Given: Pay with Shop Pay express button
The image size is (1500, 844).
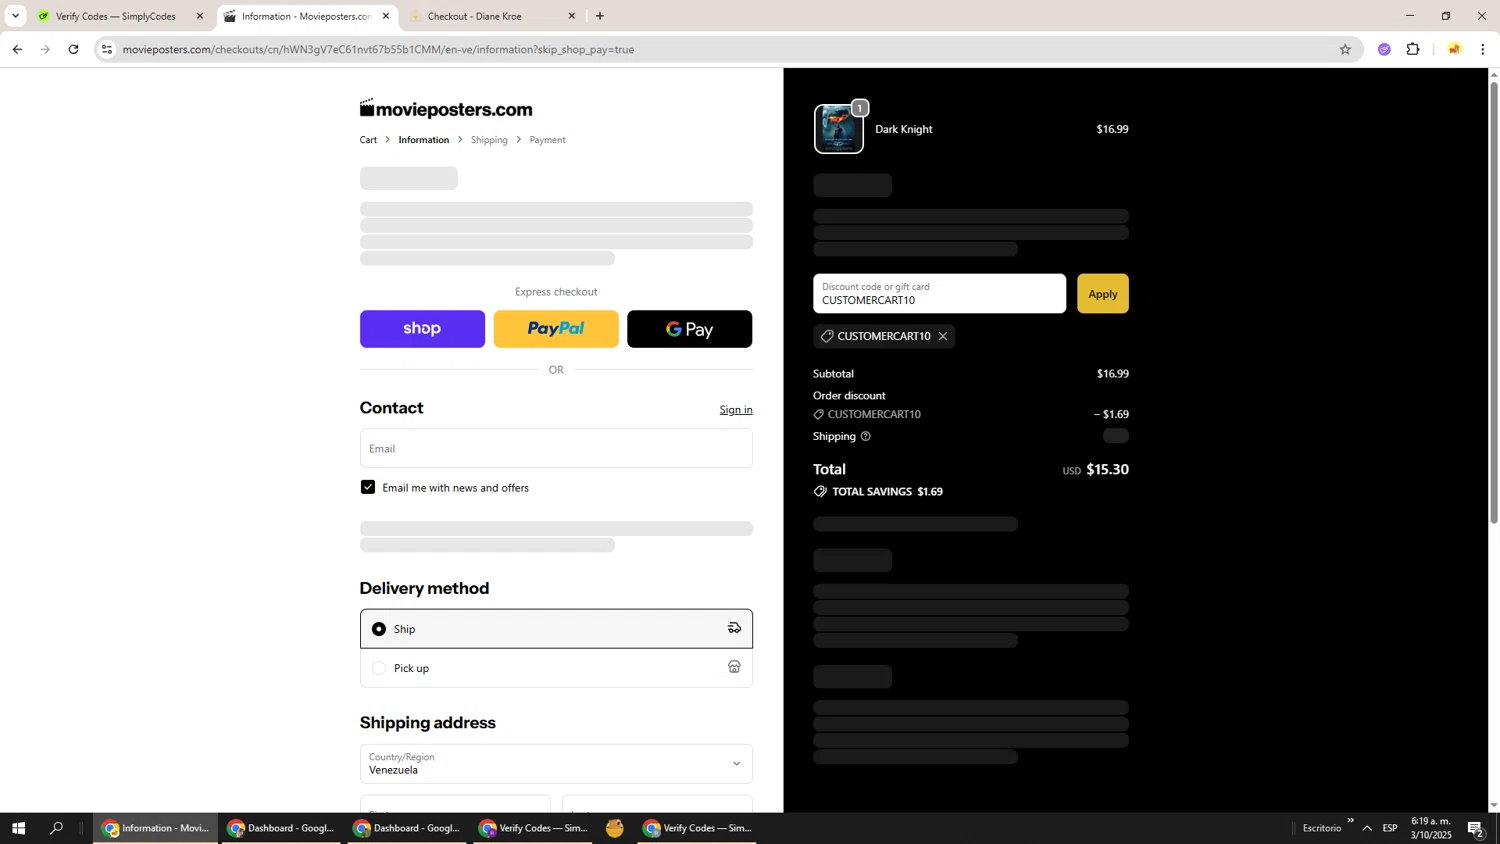Looking at the screenshot, I should [422, 329].
